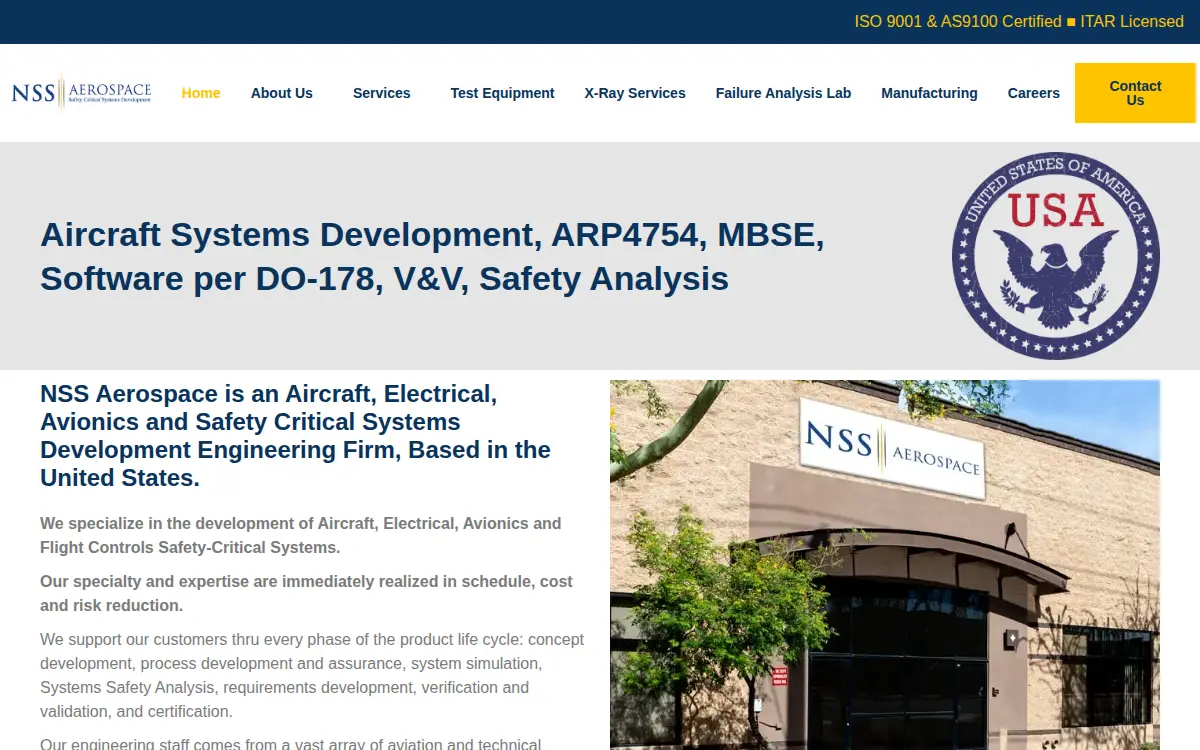
Task: Click the 'Aircraft Systems Development, ARP4754, MBSE' headline
Action: coord(432,256)
